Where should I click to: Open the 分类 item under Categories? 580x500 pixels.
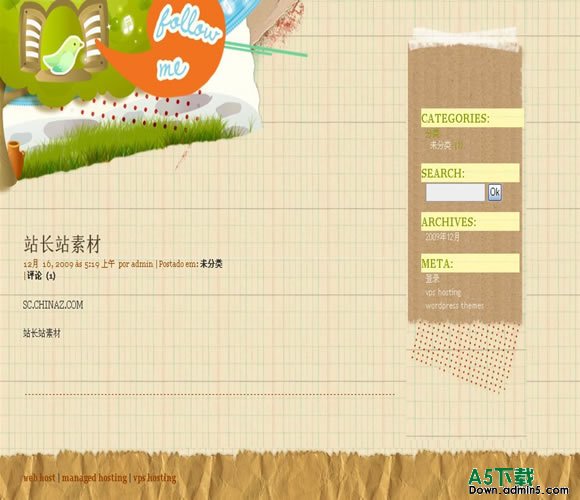(432, 133)
